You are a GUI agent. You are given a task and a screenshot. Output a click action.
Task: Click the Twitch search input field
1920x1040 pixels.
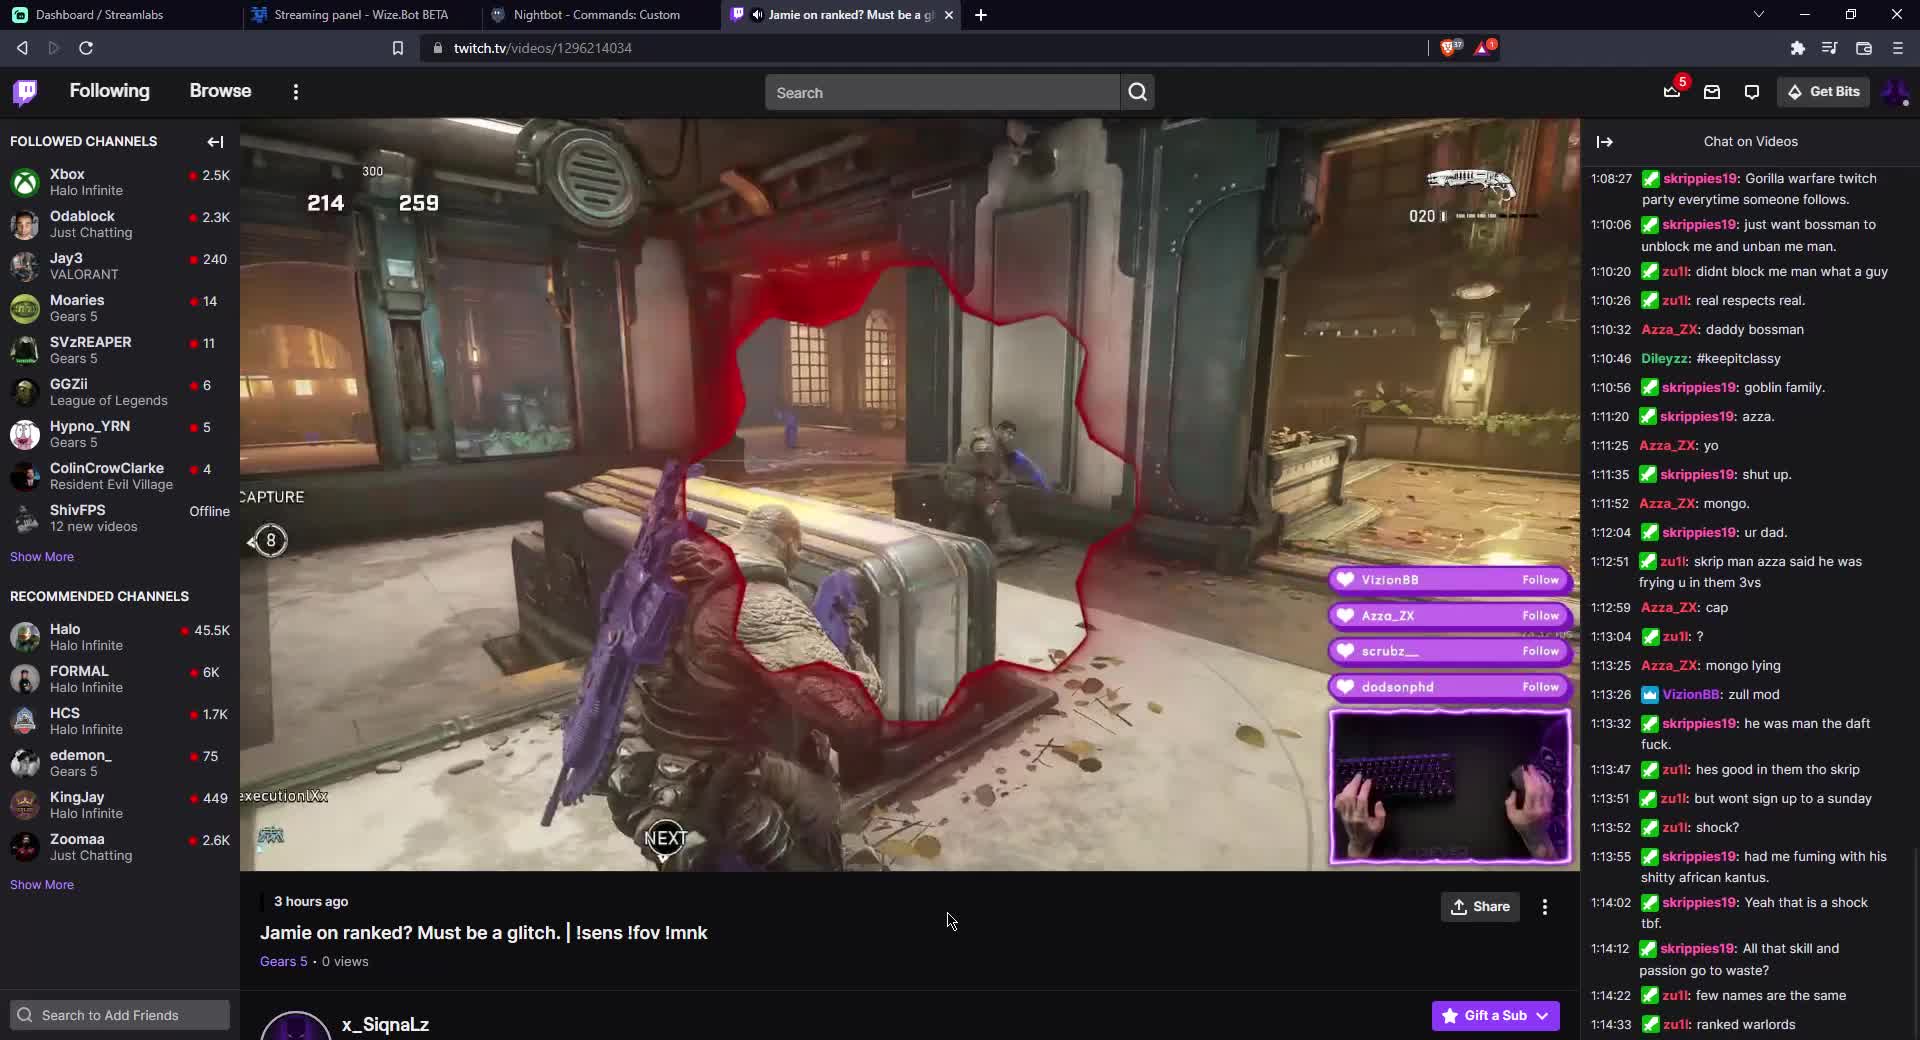(x=940, y=93)
